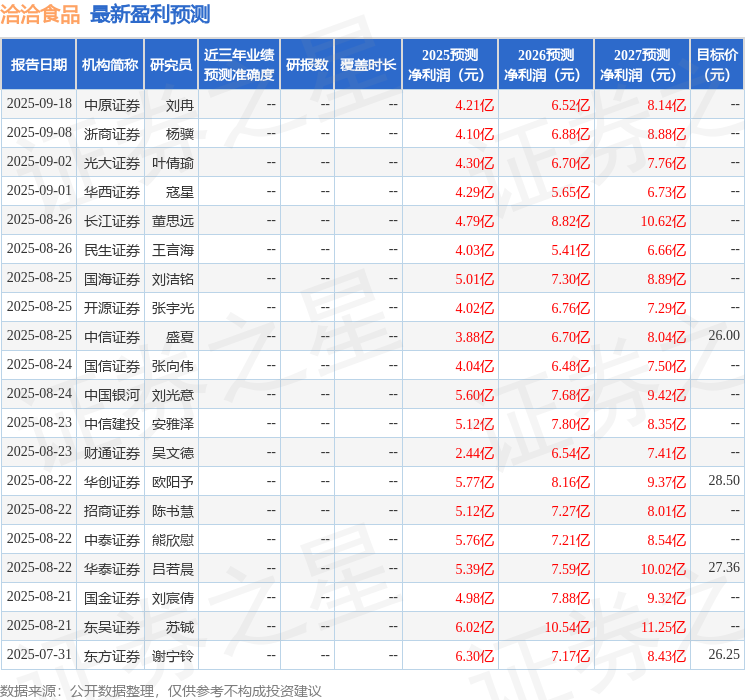This screenshot has height=700, width=745.
Task: Click analyst name 刘洁铭
Action: [173, 279]
